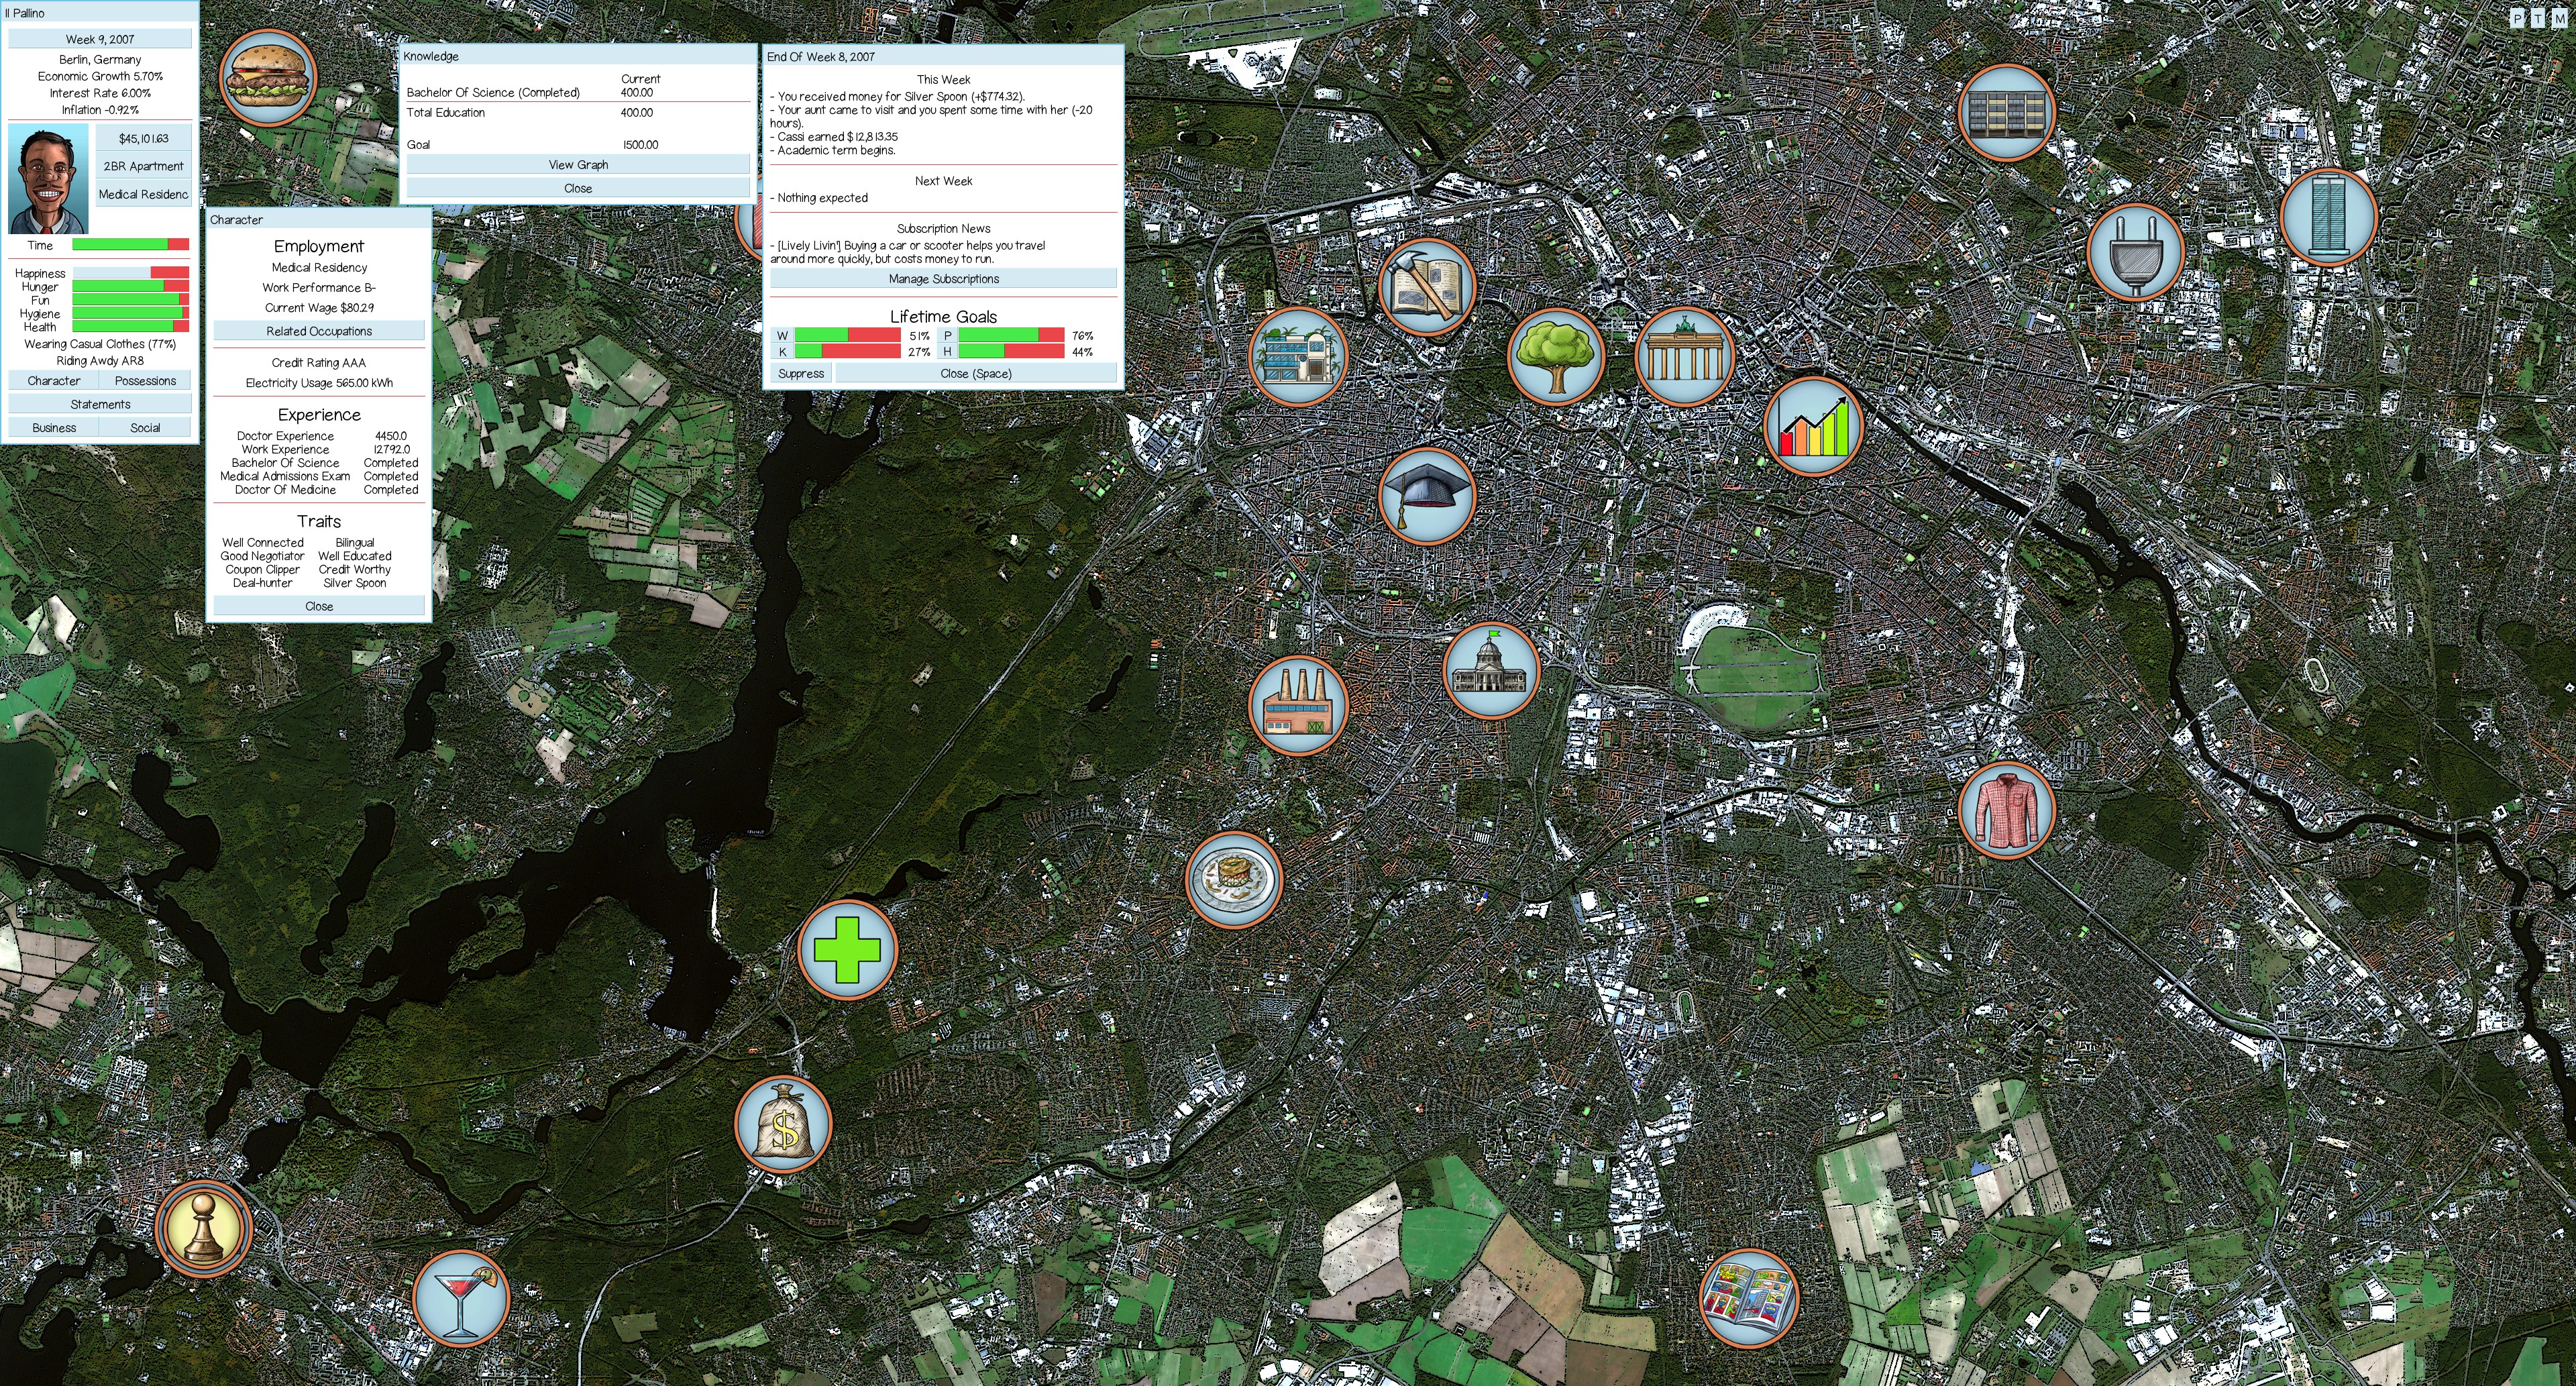Image resolution: width=2576 pixels, height=1386 pixels.
Task: Click View Graph in Knowledge panel
Action: click(x=578, y=165)
